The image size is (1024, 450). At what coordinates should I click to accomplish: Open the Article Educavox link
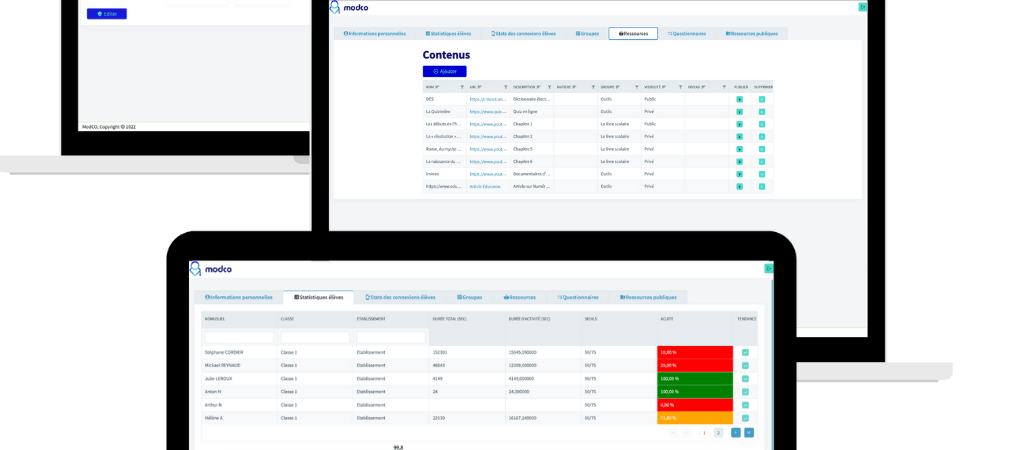pos(484,186)
